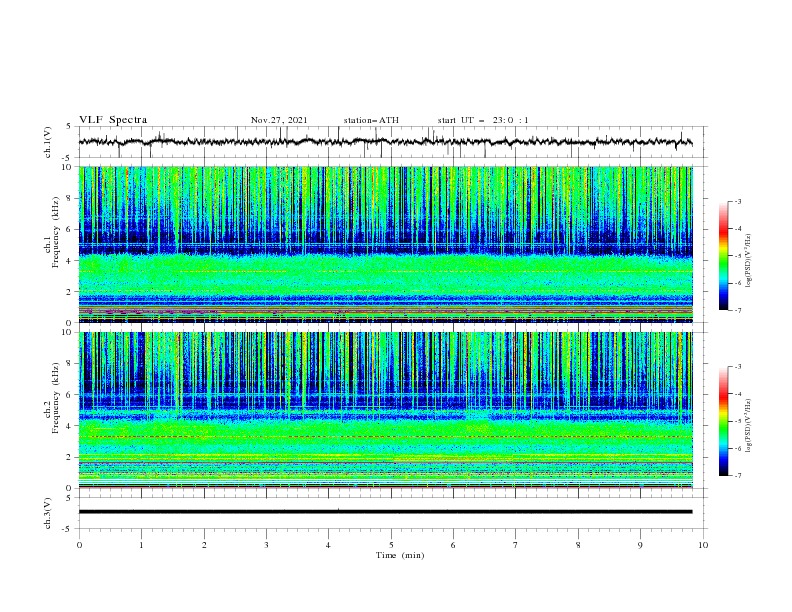Click the ch.2 spectrogram color scale bar
This screenshot has height=612, width=792.
pyautogui.click(x=724, y=421)
